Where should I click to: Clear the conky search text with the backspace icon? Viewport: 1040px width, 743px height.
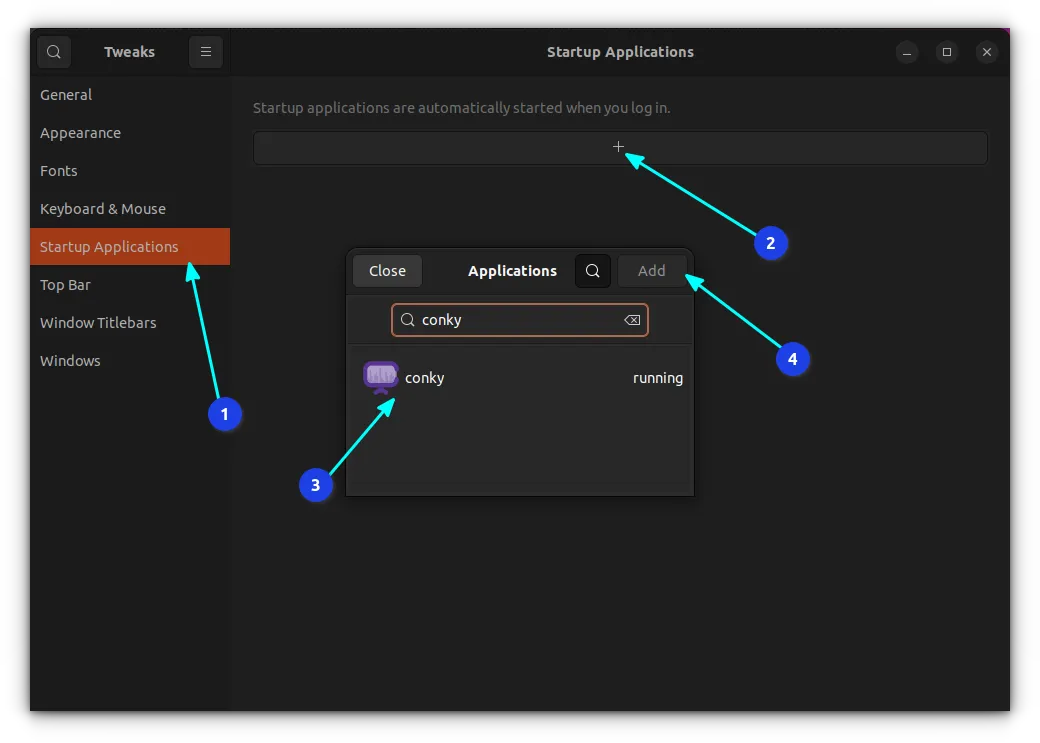(x=631, y=319)
